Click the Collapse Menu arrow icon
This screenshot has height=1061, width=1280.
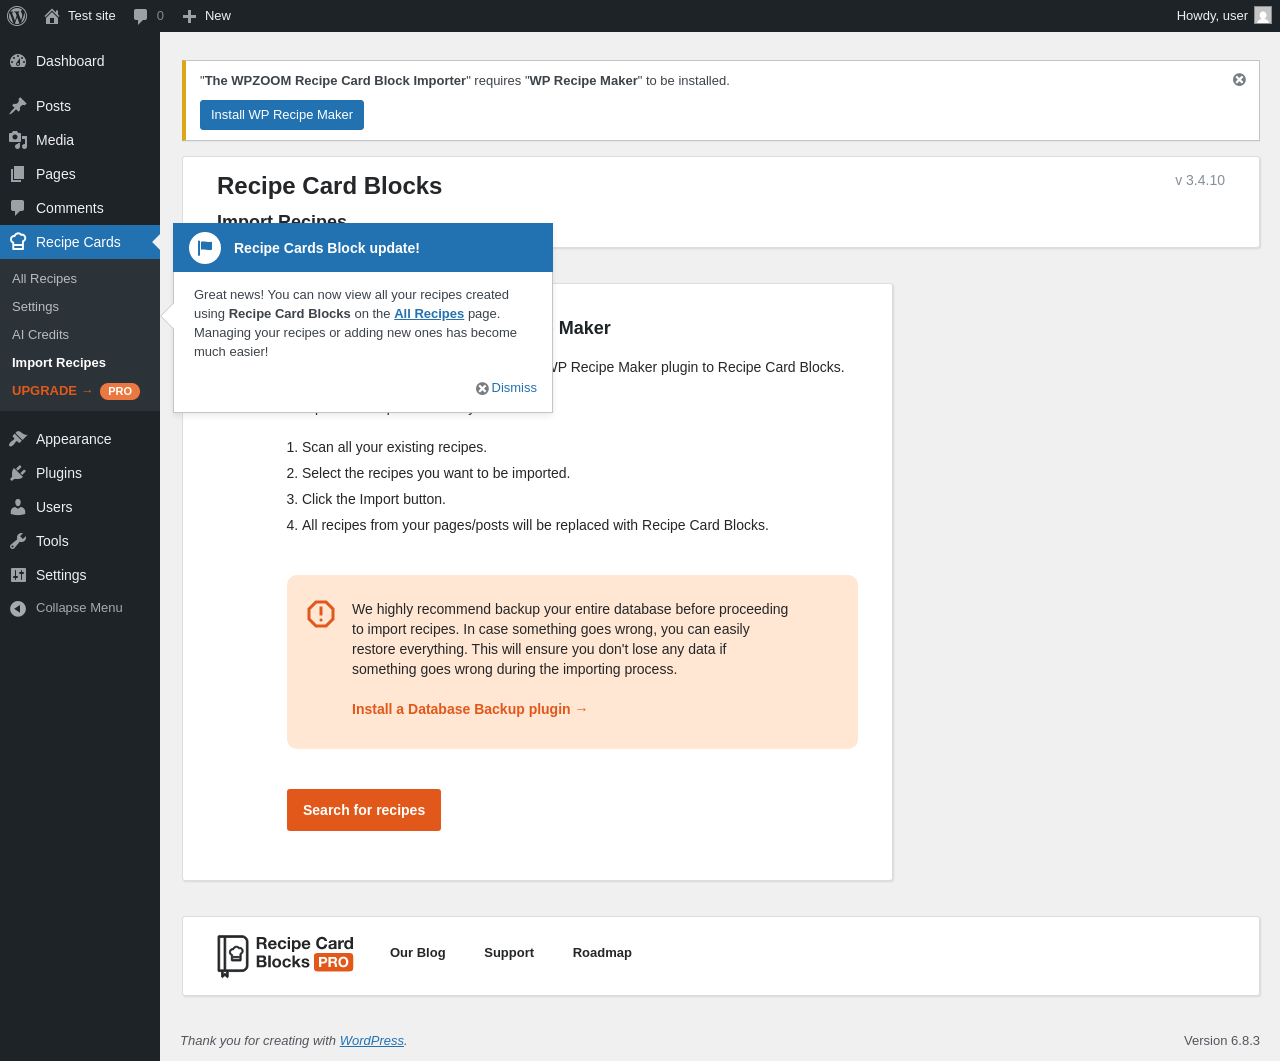pyautogui.click(x=18, y=608)
